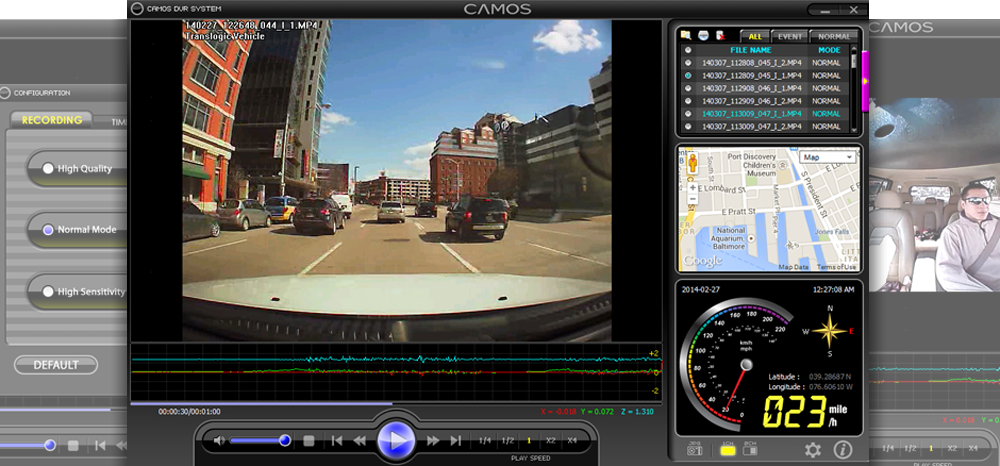Jump to the previous file
The width and height of the screenshot is (1000, 466).
coord(337,441)
